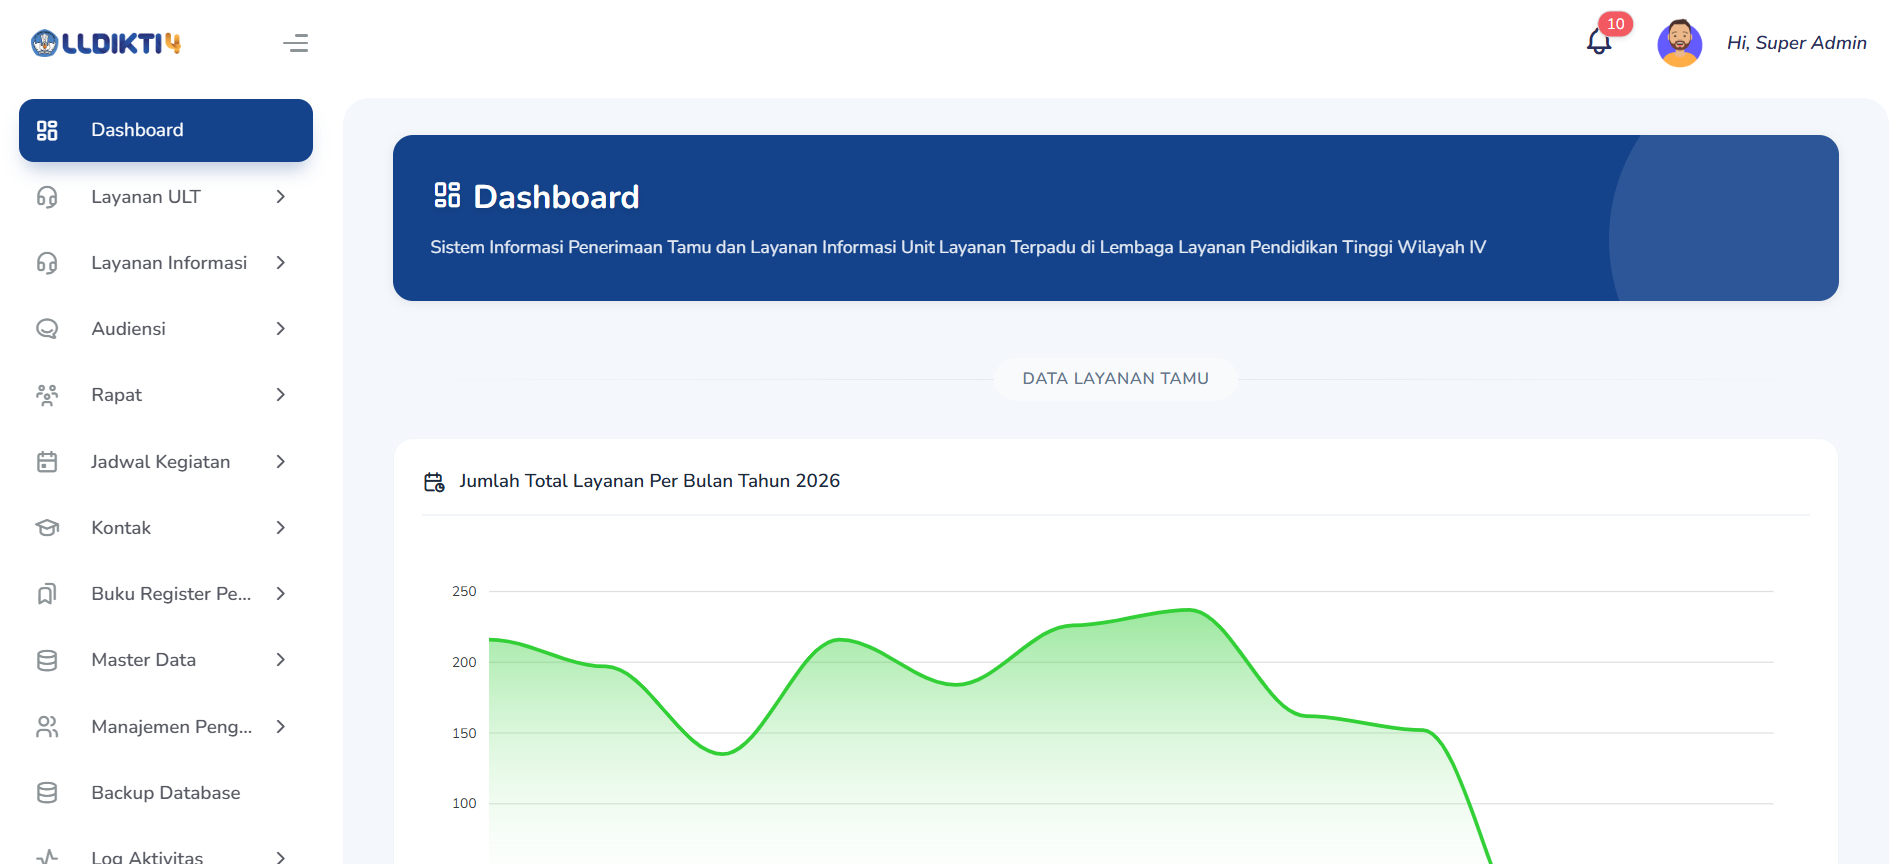The image size is (1900, 864).
Task: Expand the Buku Register chevron arrow
Action: pyautogui.click(x=281, y=594)
